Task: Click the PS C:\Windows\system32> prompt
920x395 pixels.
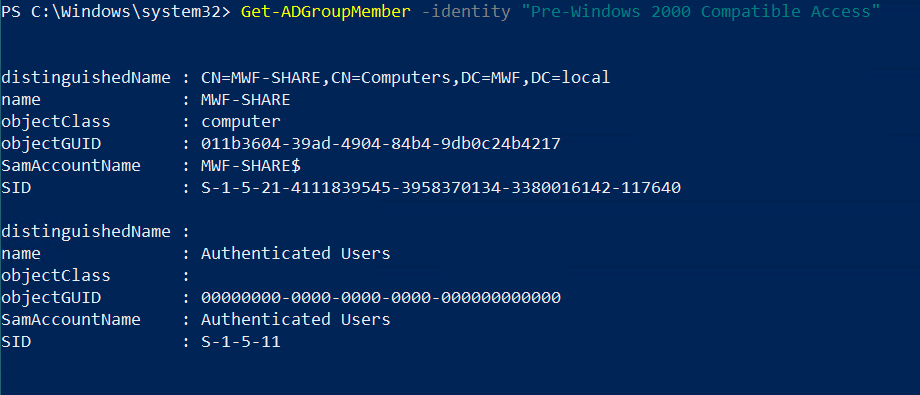Action: pos(116,12)
